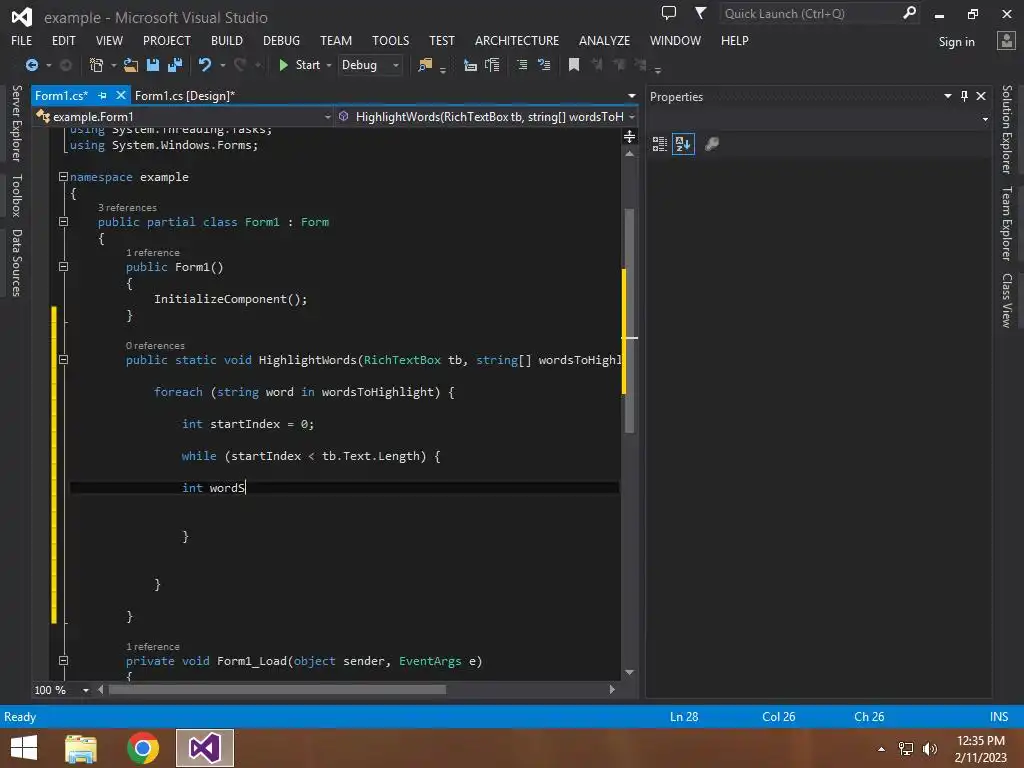Close the Form1.cs tab

tap(120, 95)
